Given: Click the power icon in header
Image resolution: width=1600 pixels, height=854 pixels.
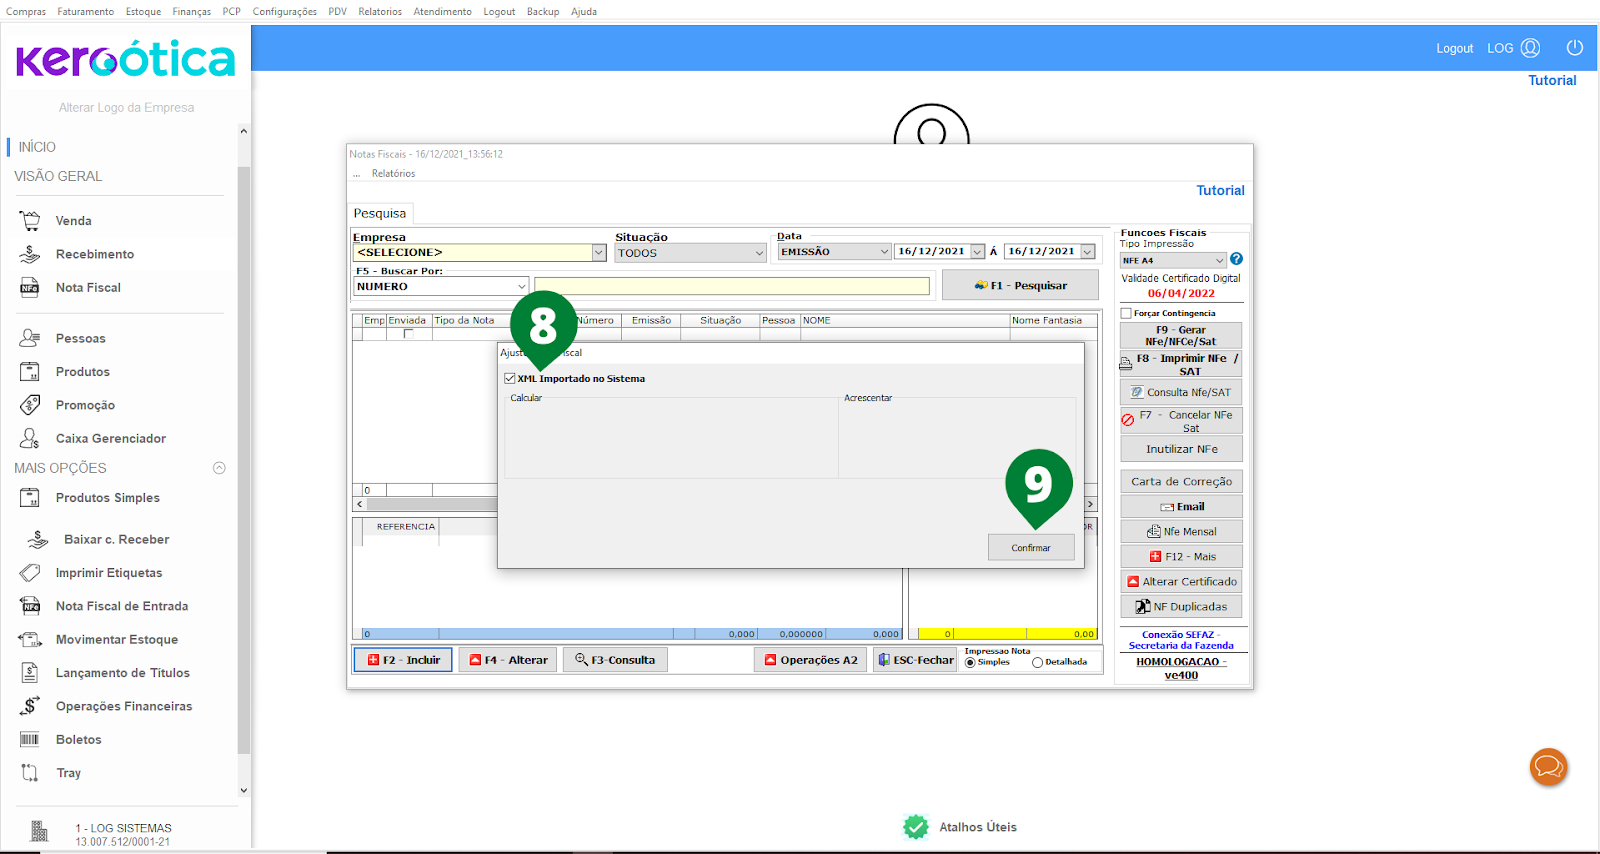Looking at the screenshot, I should (1575, 48).
